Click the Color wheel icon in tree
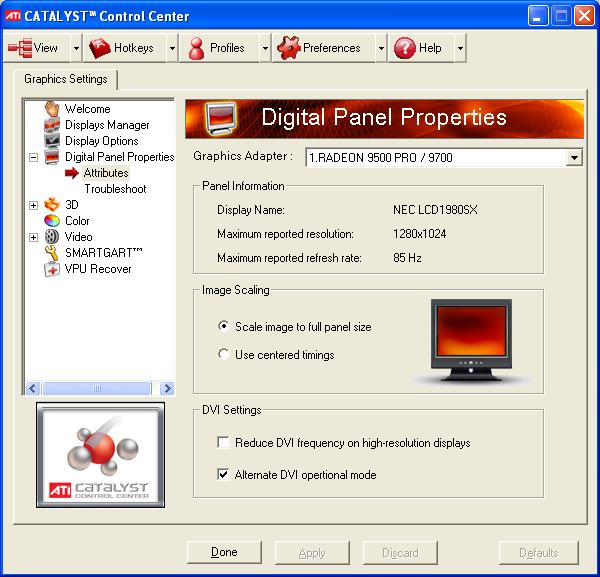Viewport: 600px width, 577px height. coord(52,221)
